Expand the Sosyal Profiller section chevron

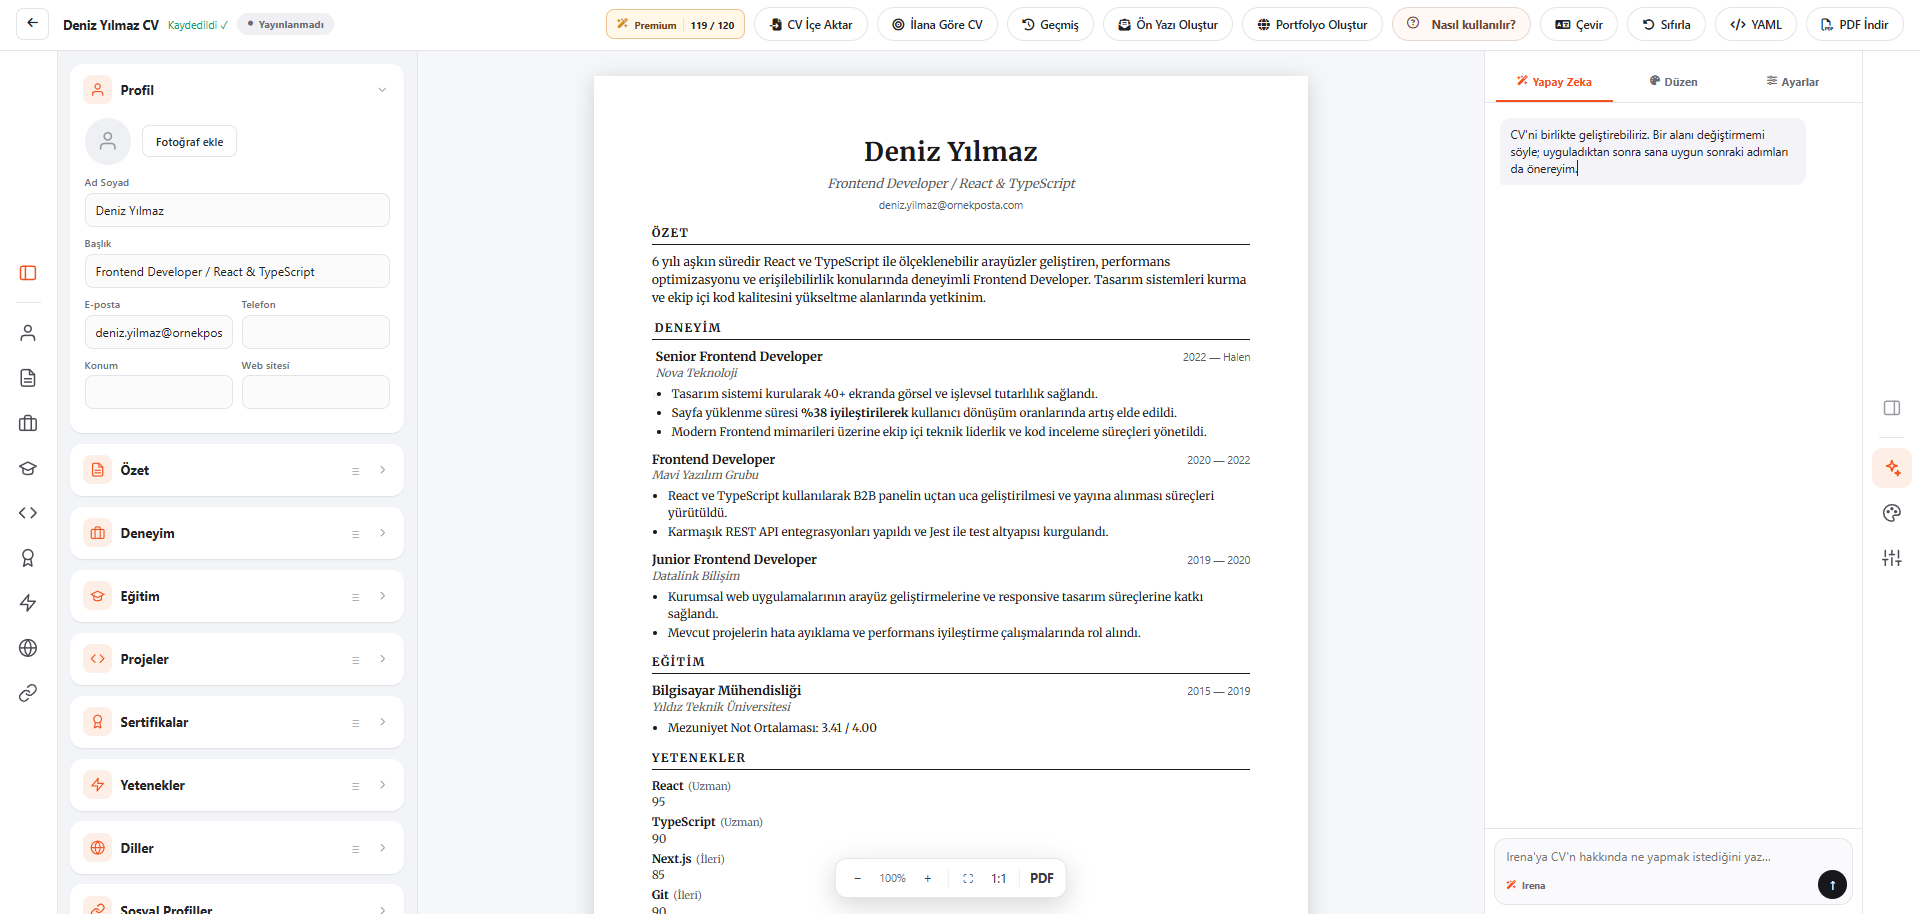tap(382, 909)
